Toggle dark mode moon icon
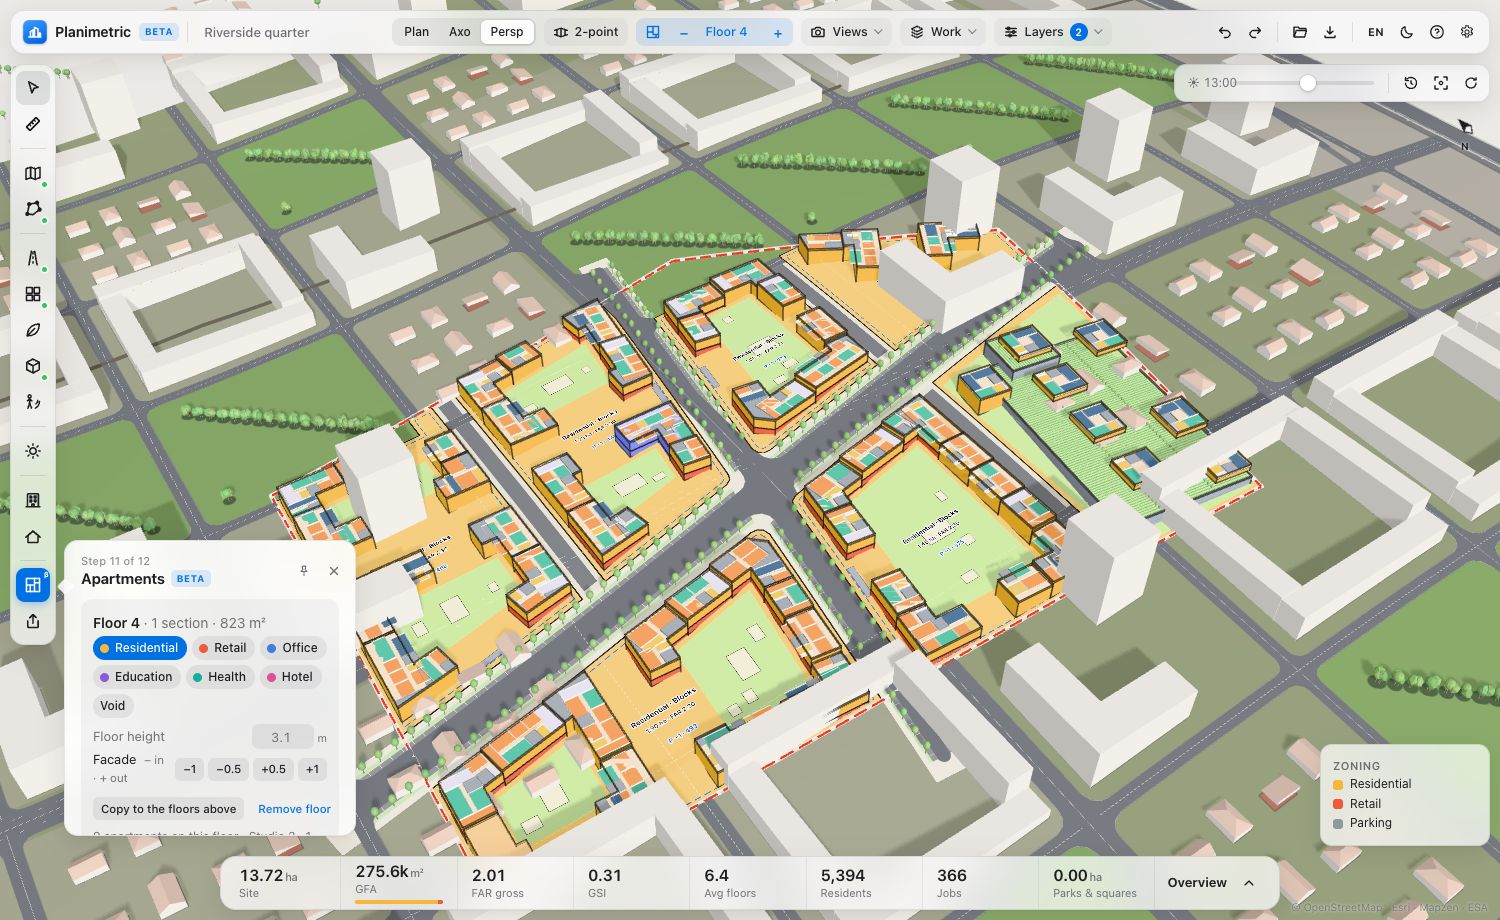The width and height of the screenshot is (1500, 920). coord(1407,32)
